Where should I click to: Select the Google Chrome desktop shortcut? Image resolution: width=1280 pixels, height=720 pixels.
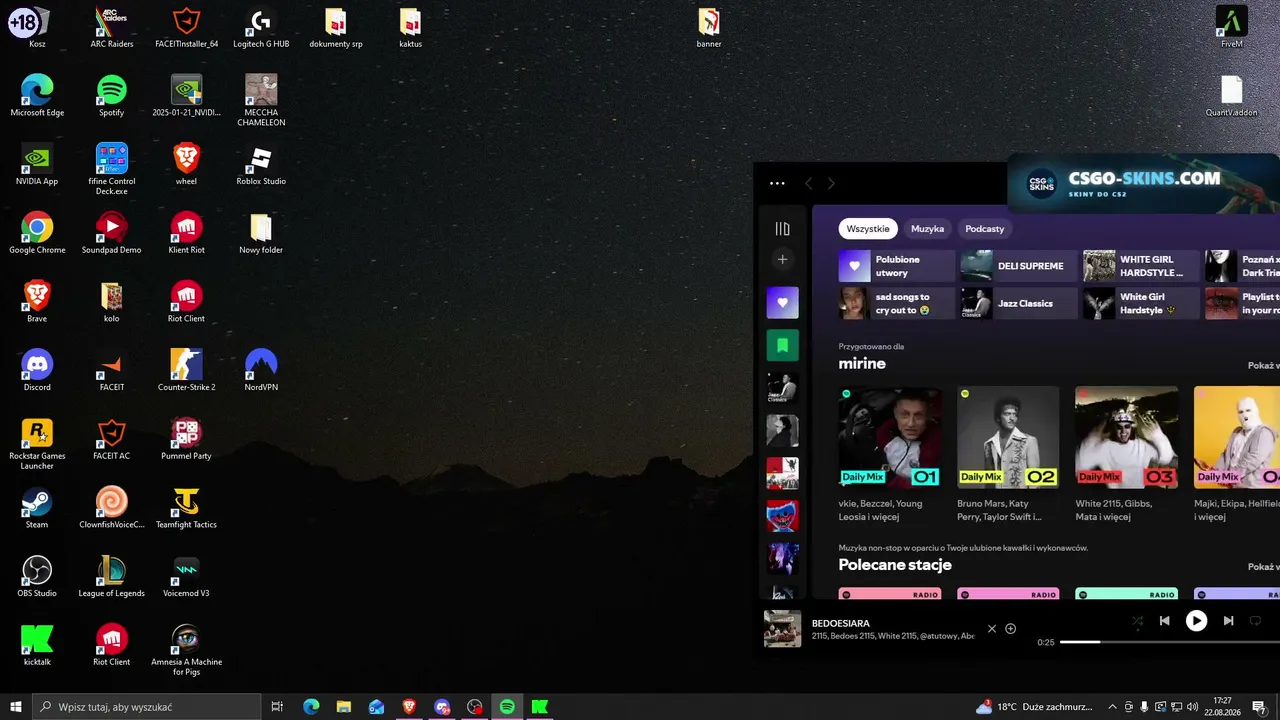point(37,233)
